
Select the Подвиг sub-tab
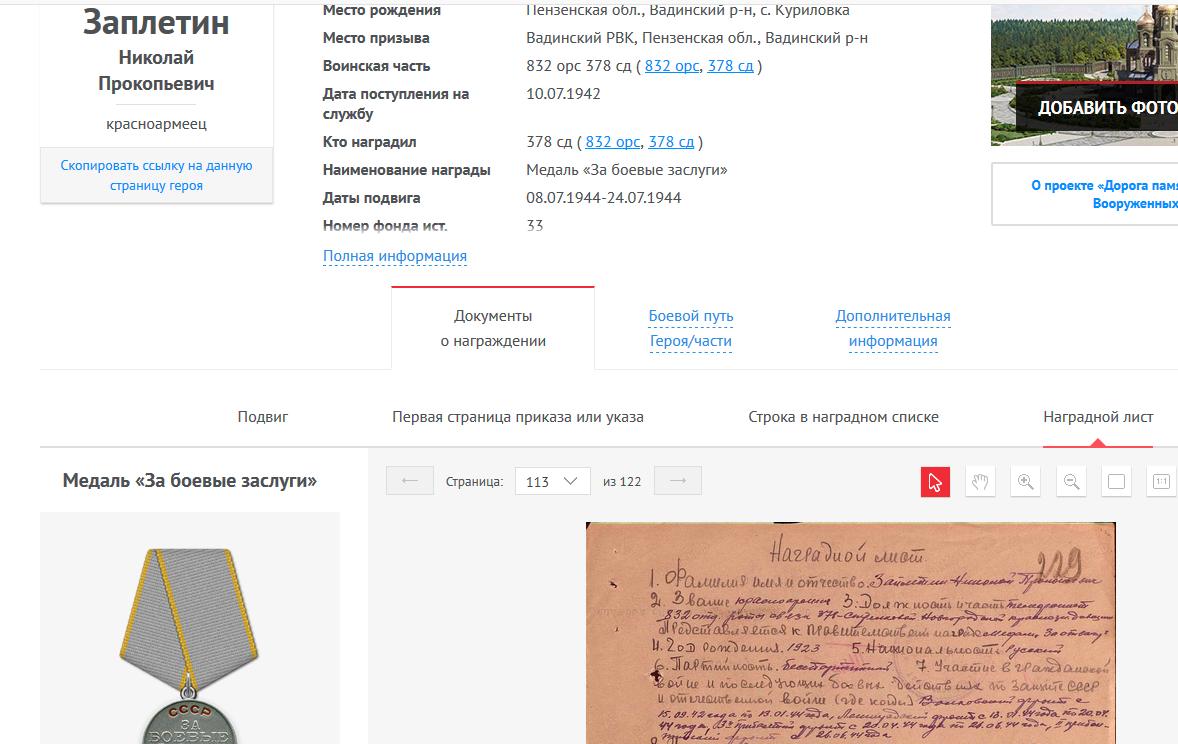263,417
